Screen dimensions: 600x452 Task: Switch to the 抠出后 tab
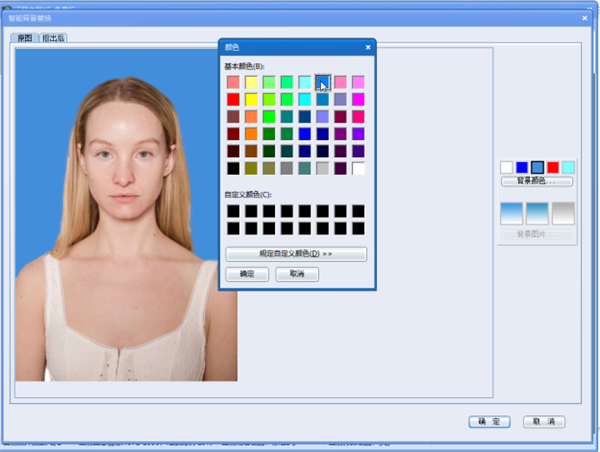(54, 38)
